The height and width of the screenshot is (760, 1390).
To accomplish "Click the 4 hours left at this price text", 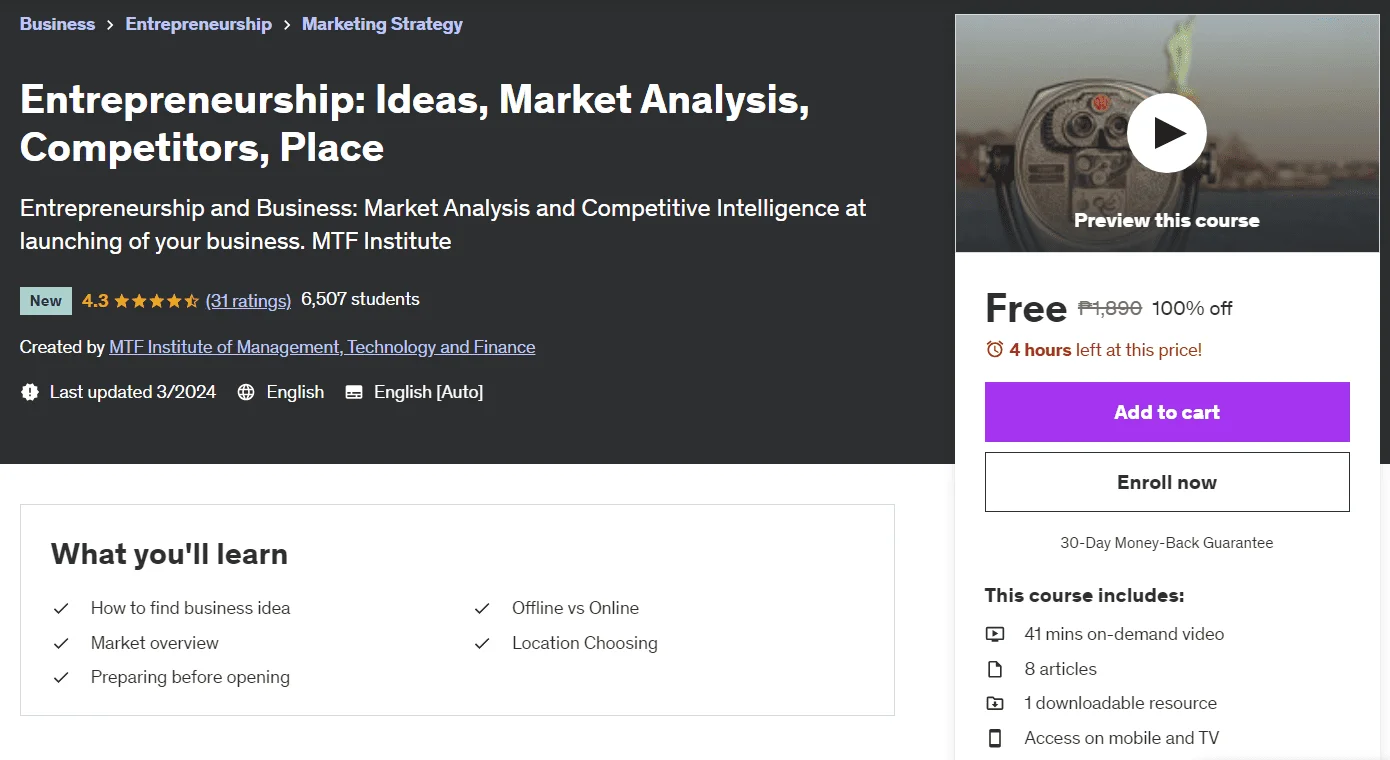I will click(1106, 350).
